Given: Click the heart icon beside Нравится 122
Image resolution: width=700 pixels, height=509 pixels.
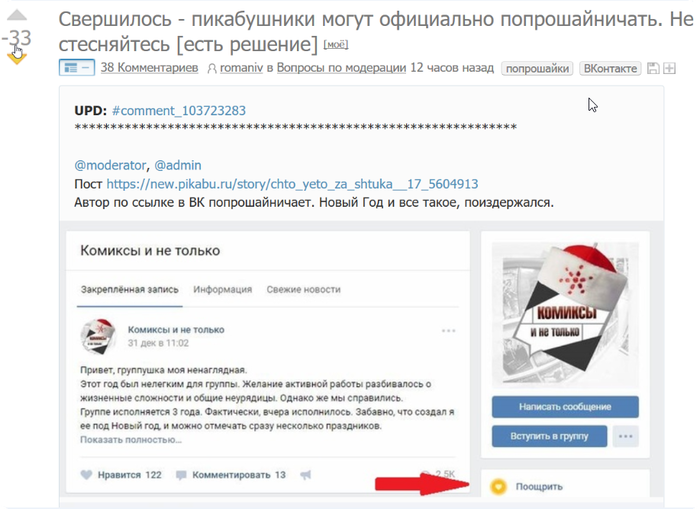Looking at the screenshot, I should [86, 475].
